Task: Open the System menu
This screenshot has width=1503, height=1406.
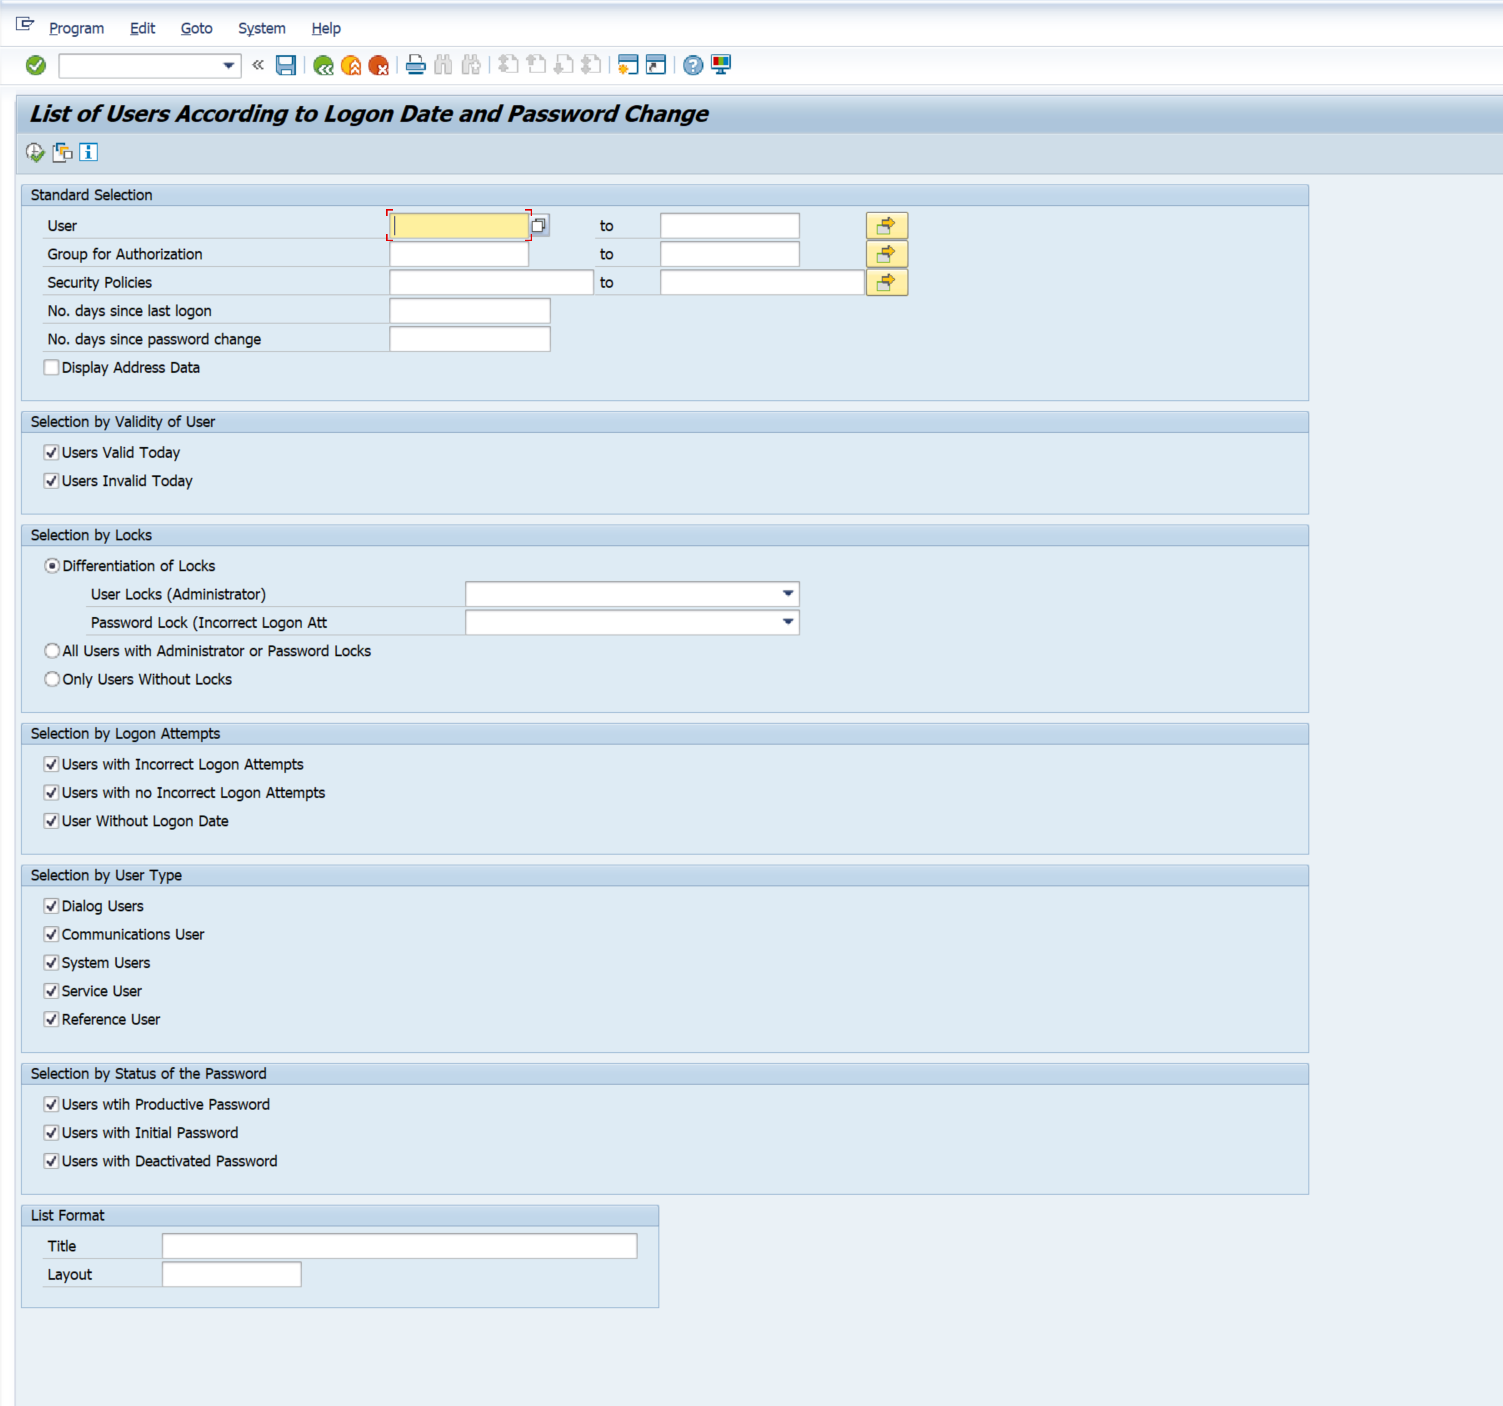Action: coord(261,28)
